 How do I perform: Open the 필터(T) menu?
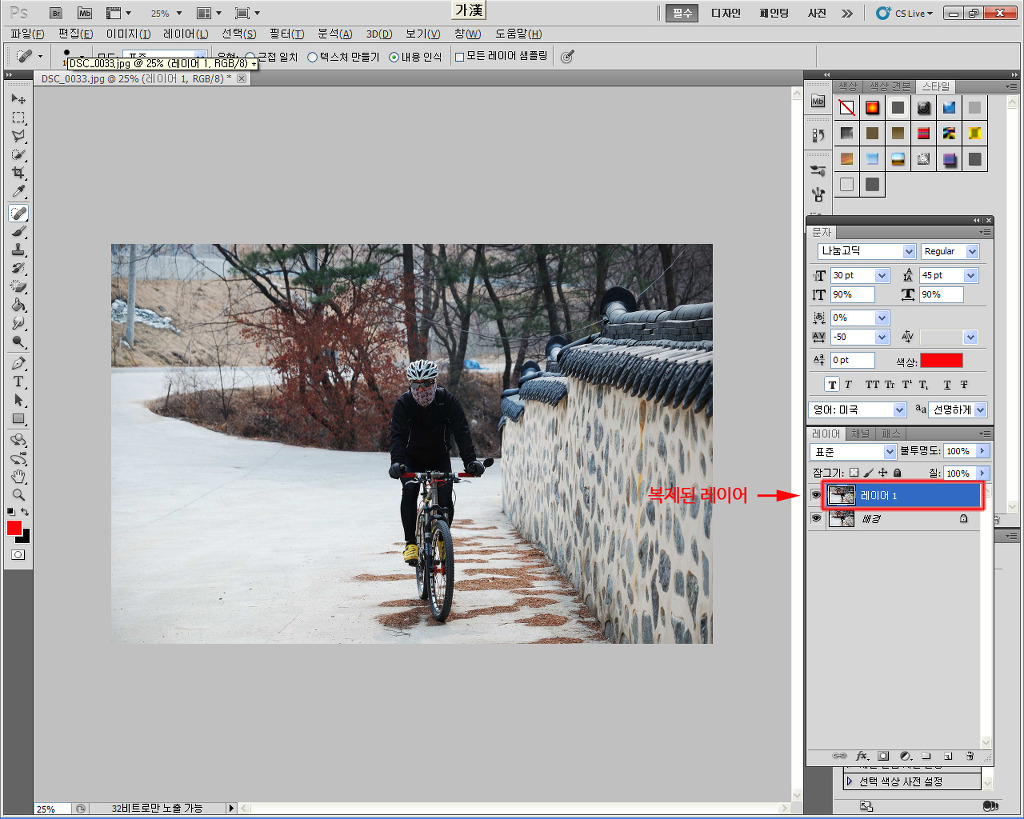tap(286, 34)
